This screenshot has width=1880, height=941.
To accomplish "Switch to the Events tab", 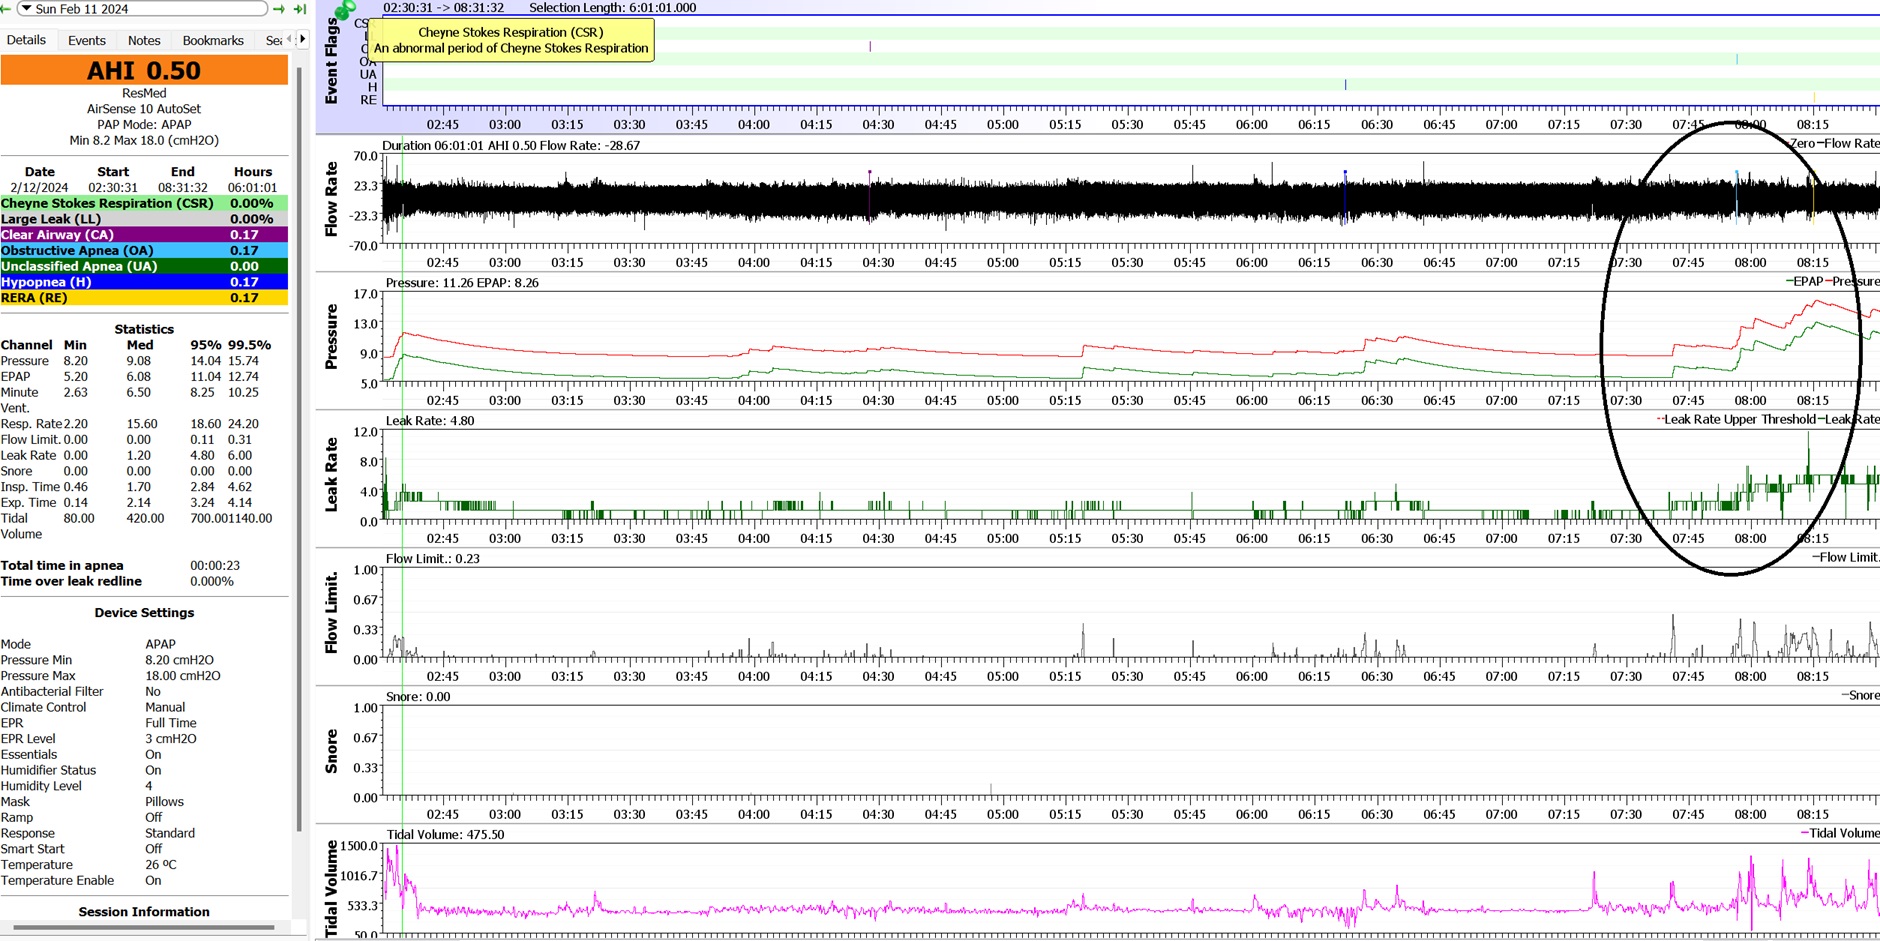I will (87, 40).
